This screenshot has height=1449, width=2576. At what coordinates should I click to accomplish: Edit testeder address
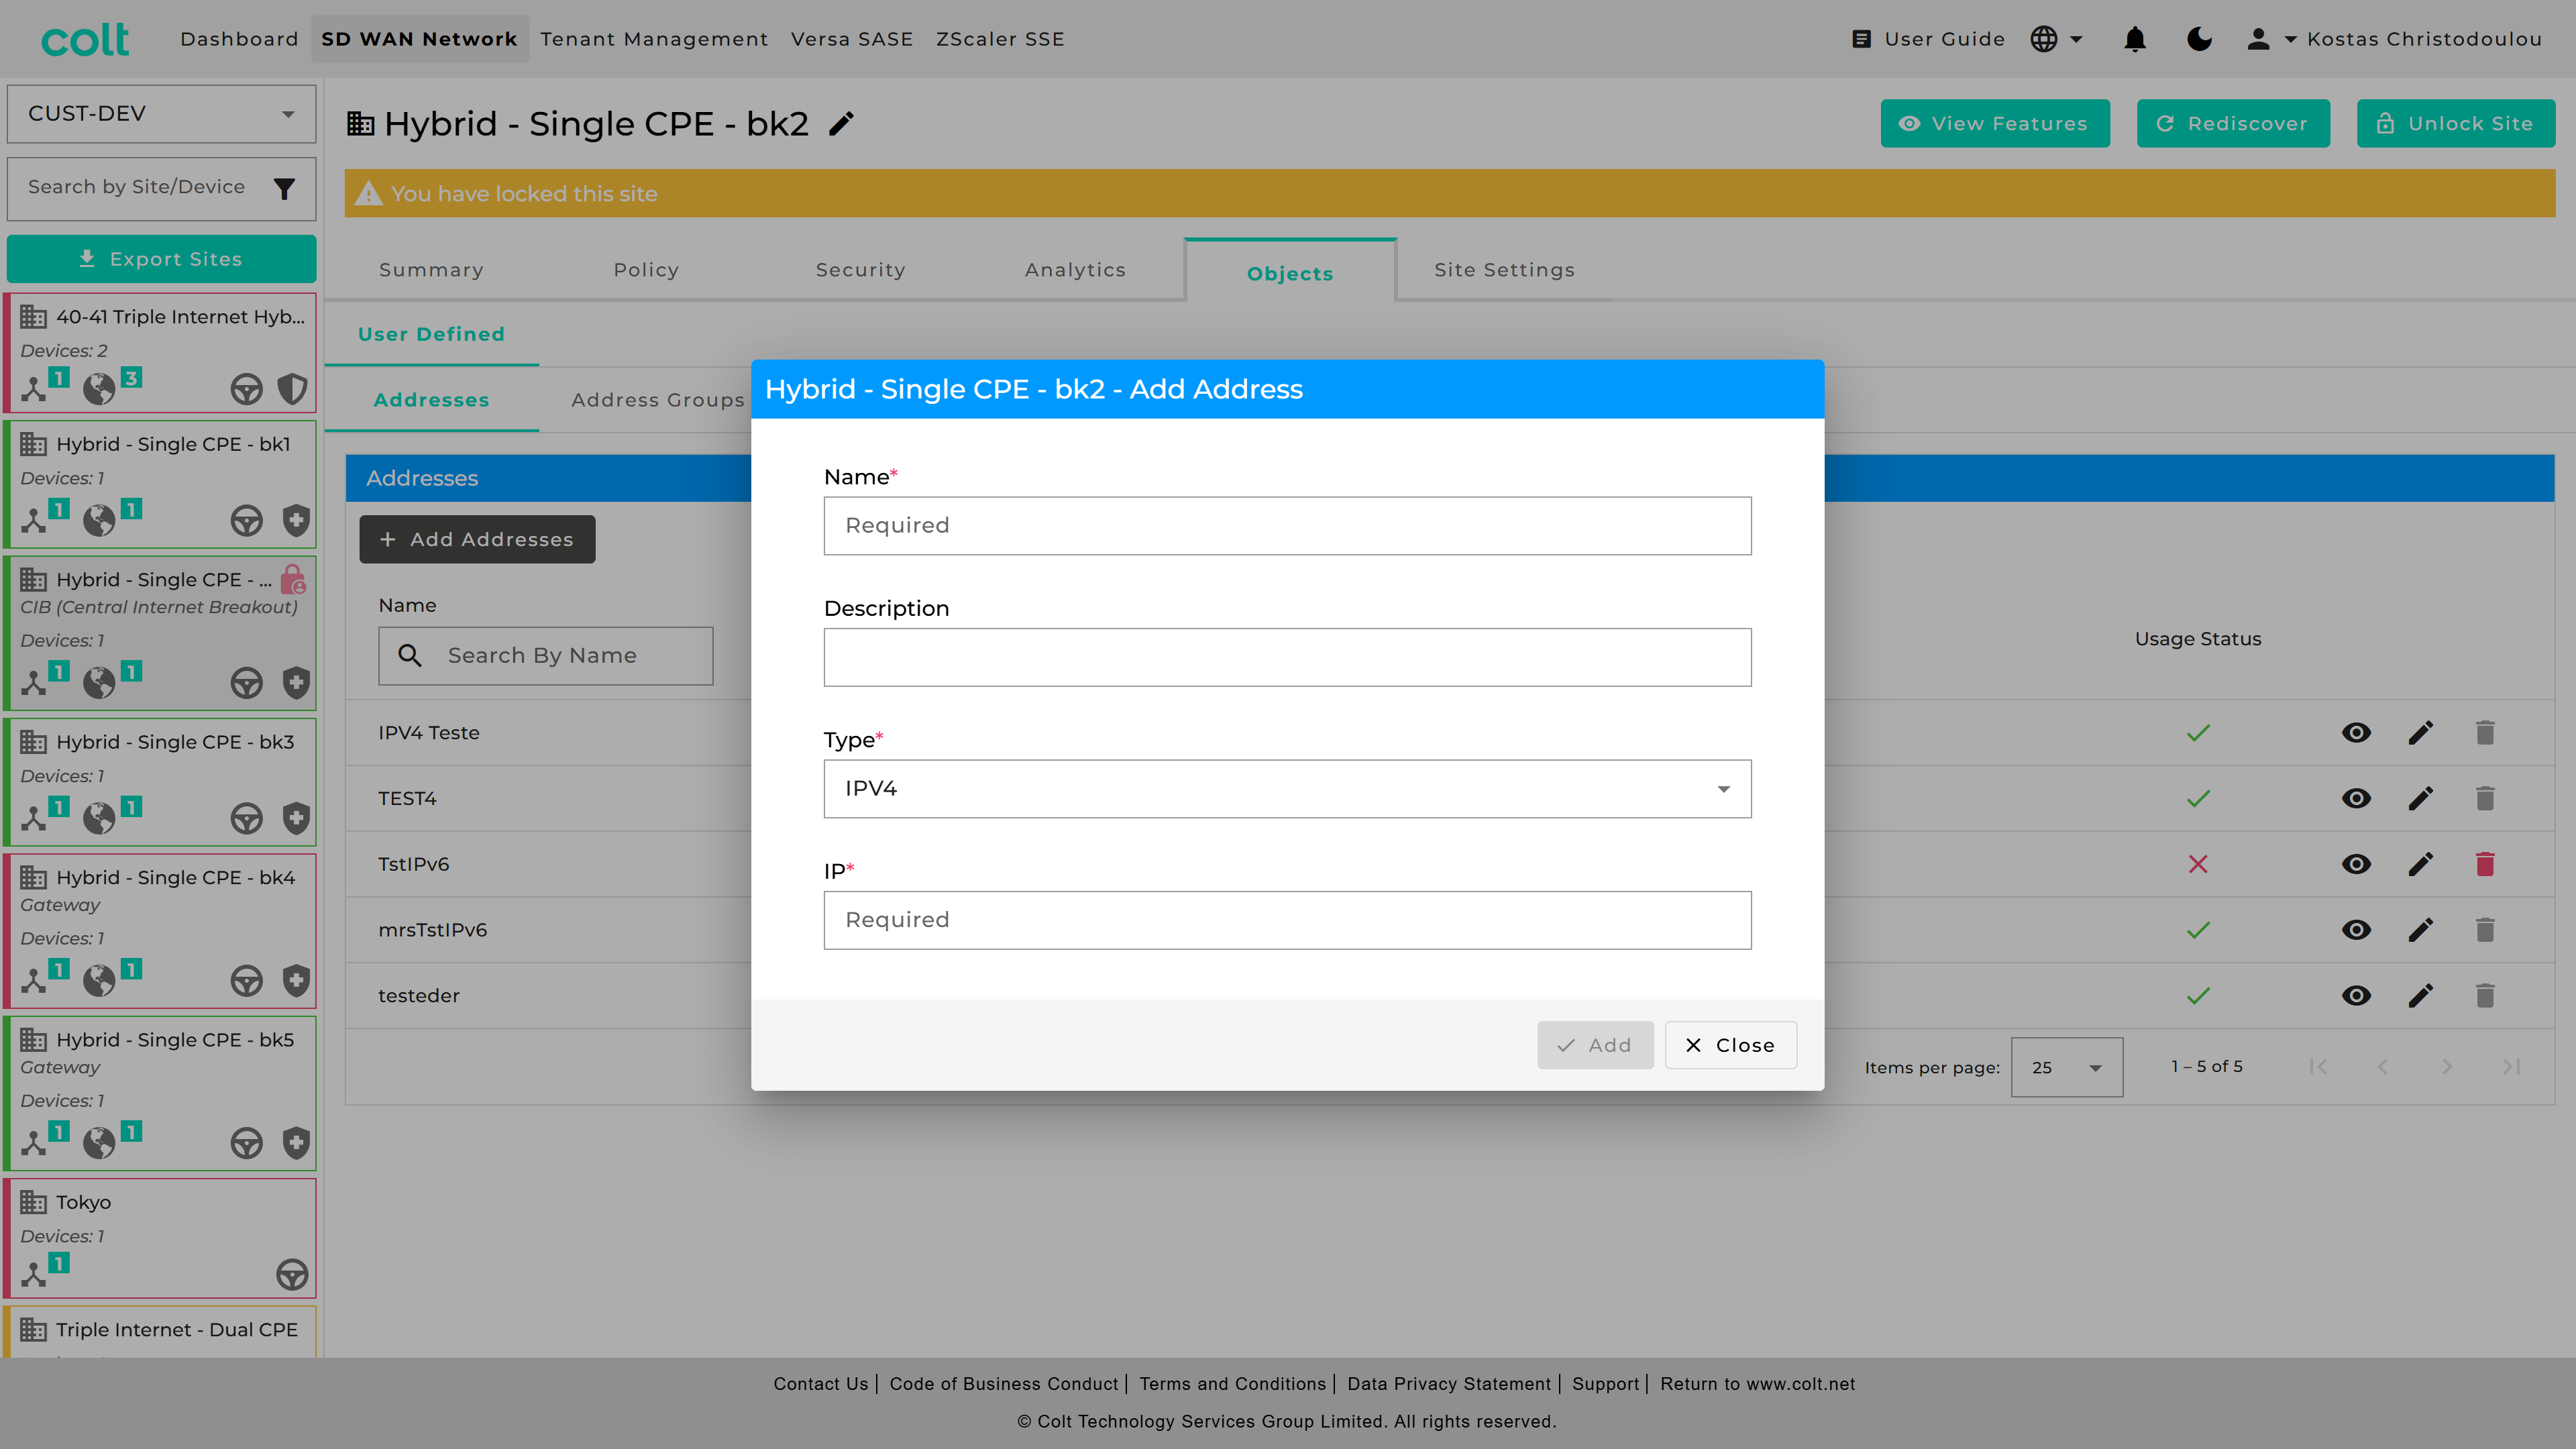coord(2421,996)
